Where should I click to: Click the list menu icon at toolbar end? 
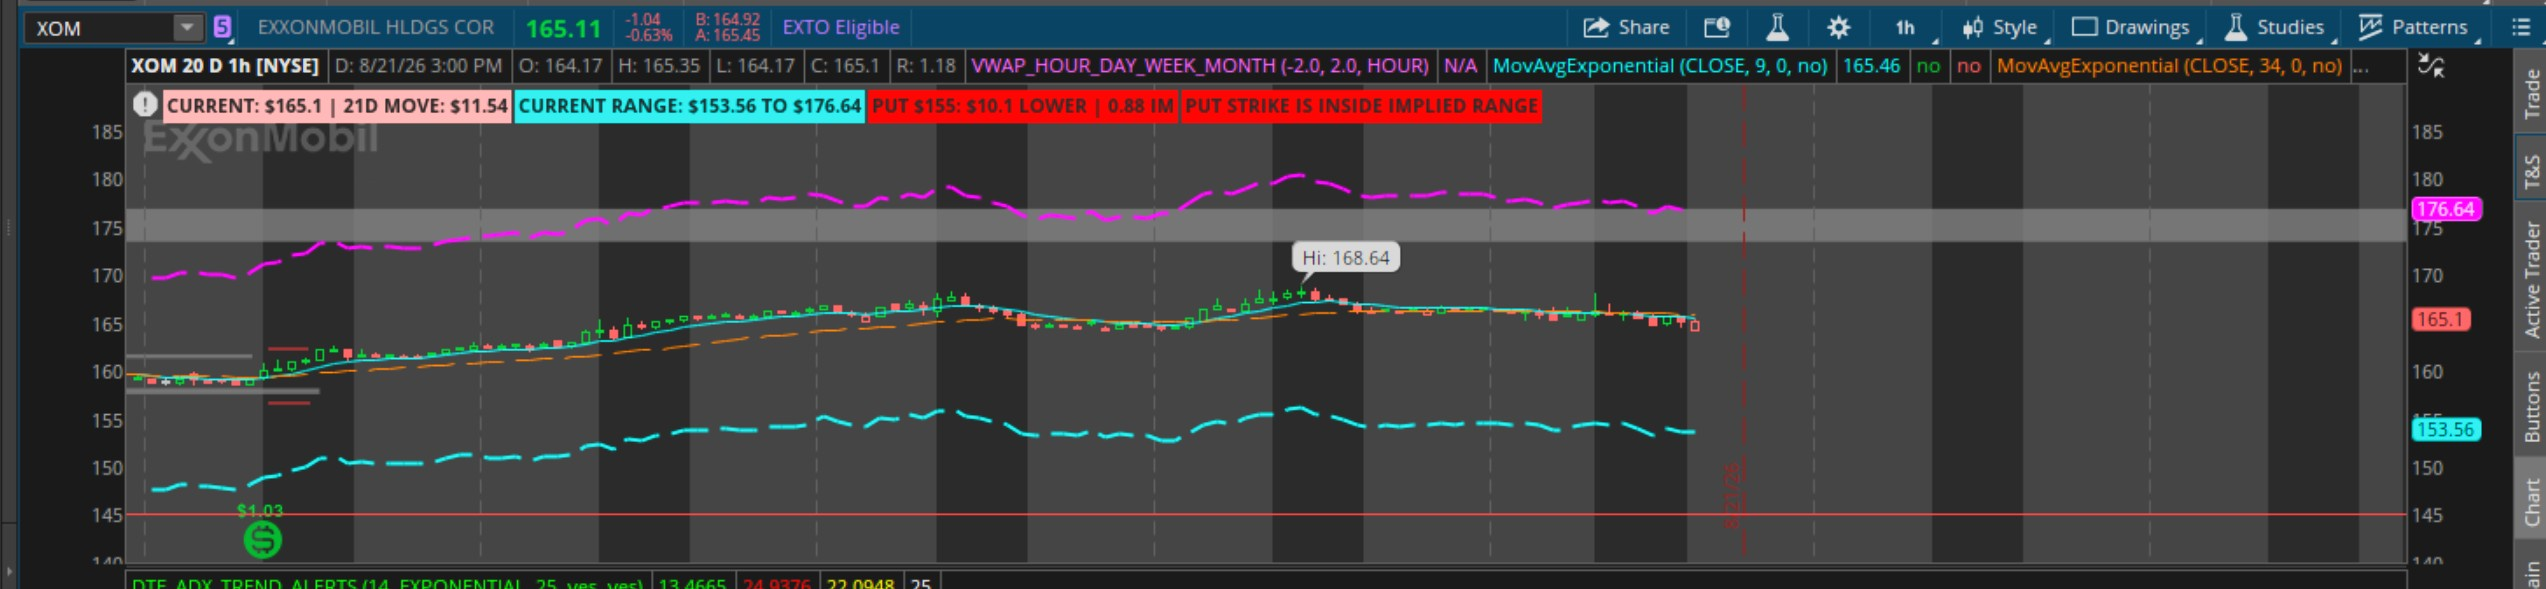[x=2520, y=27]
